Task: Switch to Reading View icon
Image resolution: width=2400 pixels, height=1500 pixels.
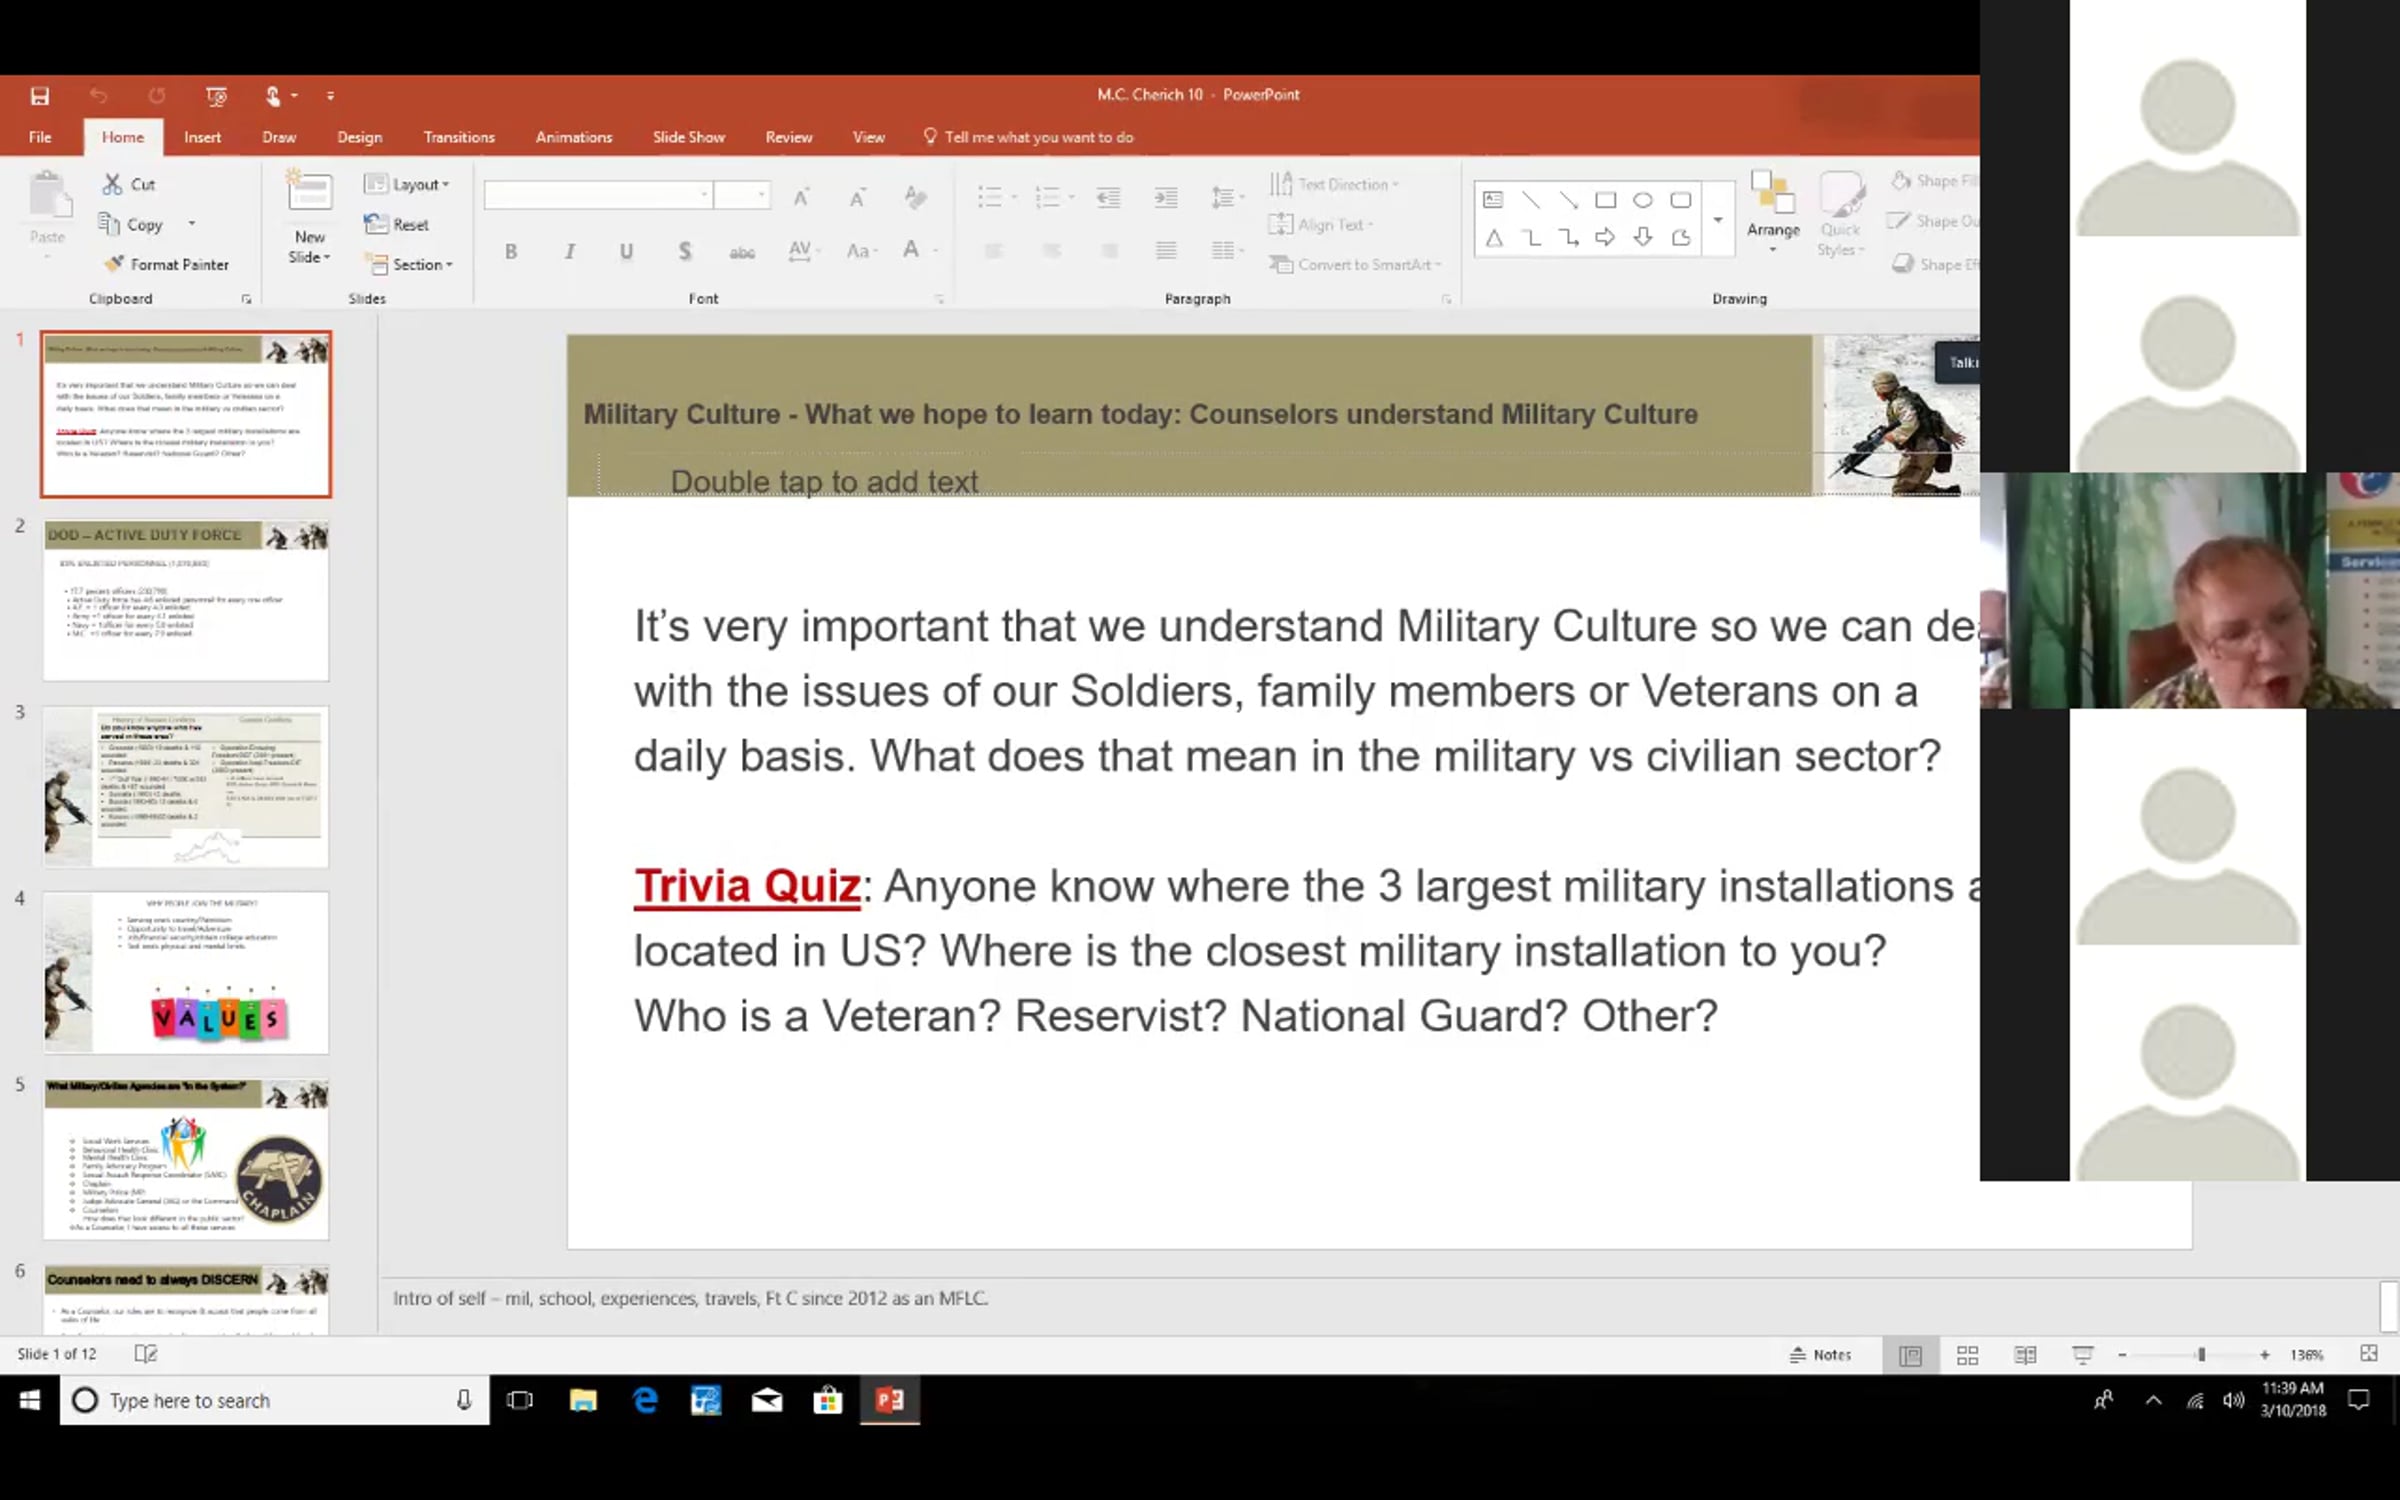Action: pyautogui.click(x=2025, y=1355)
